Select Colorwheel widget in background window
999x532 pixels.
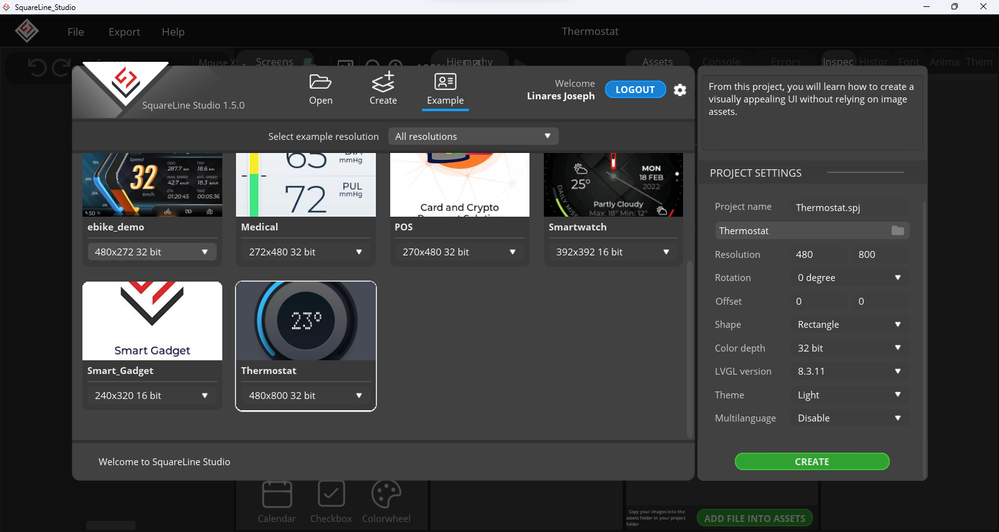(x=386, y=503)
